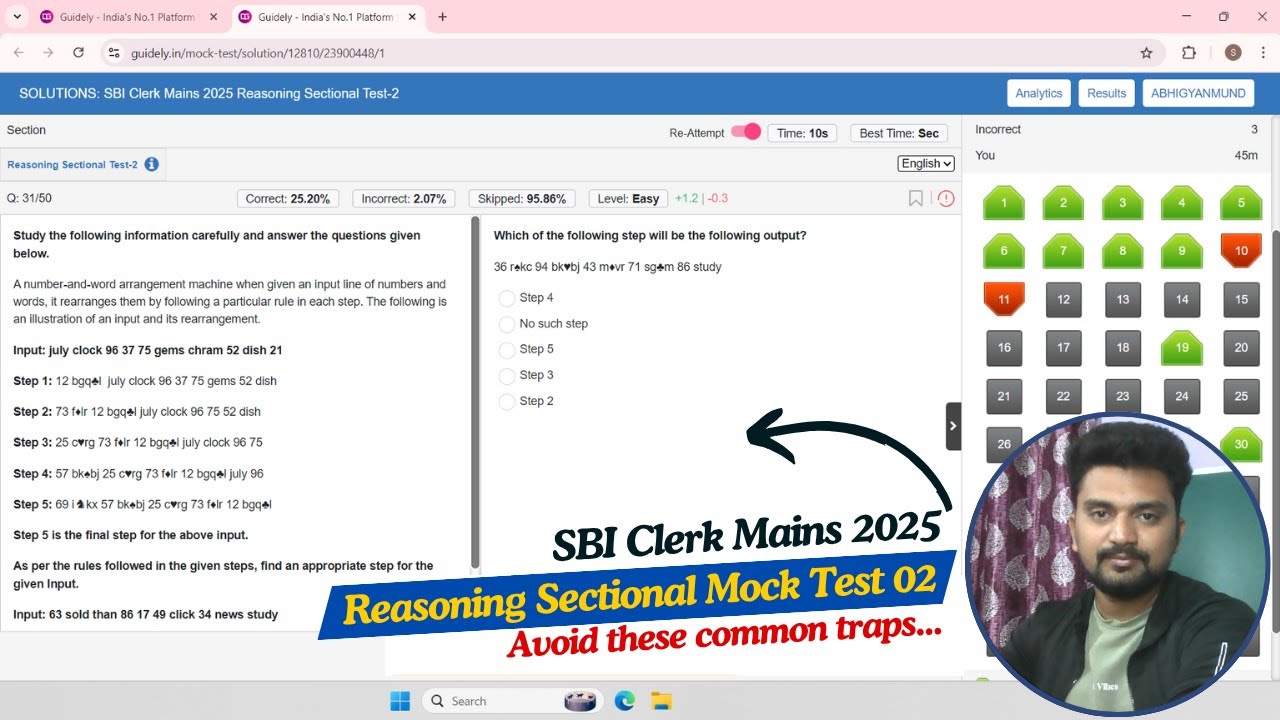This screenshot has height=720, width=1280.
Task: Select No such step option
Action: 507,324
